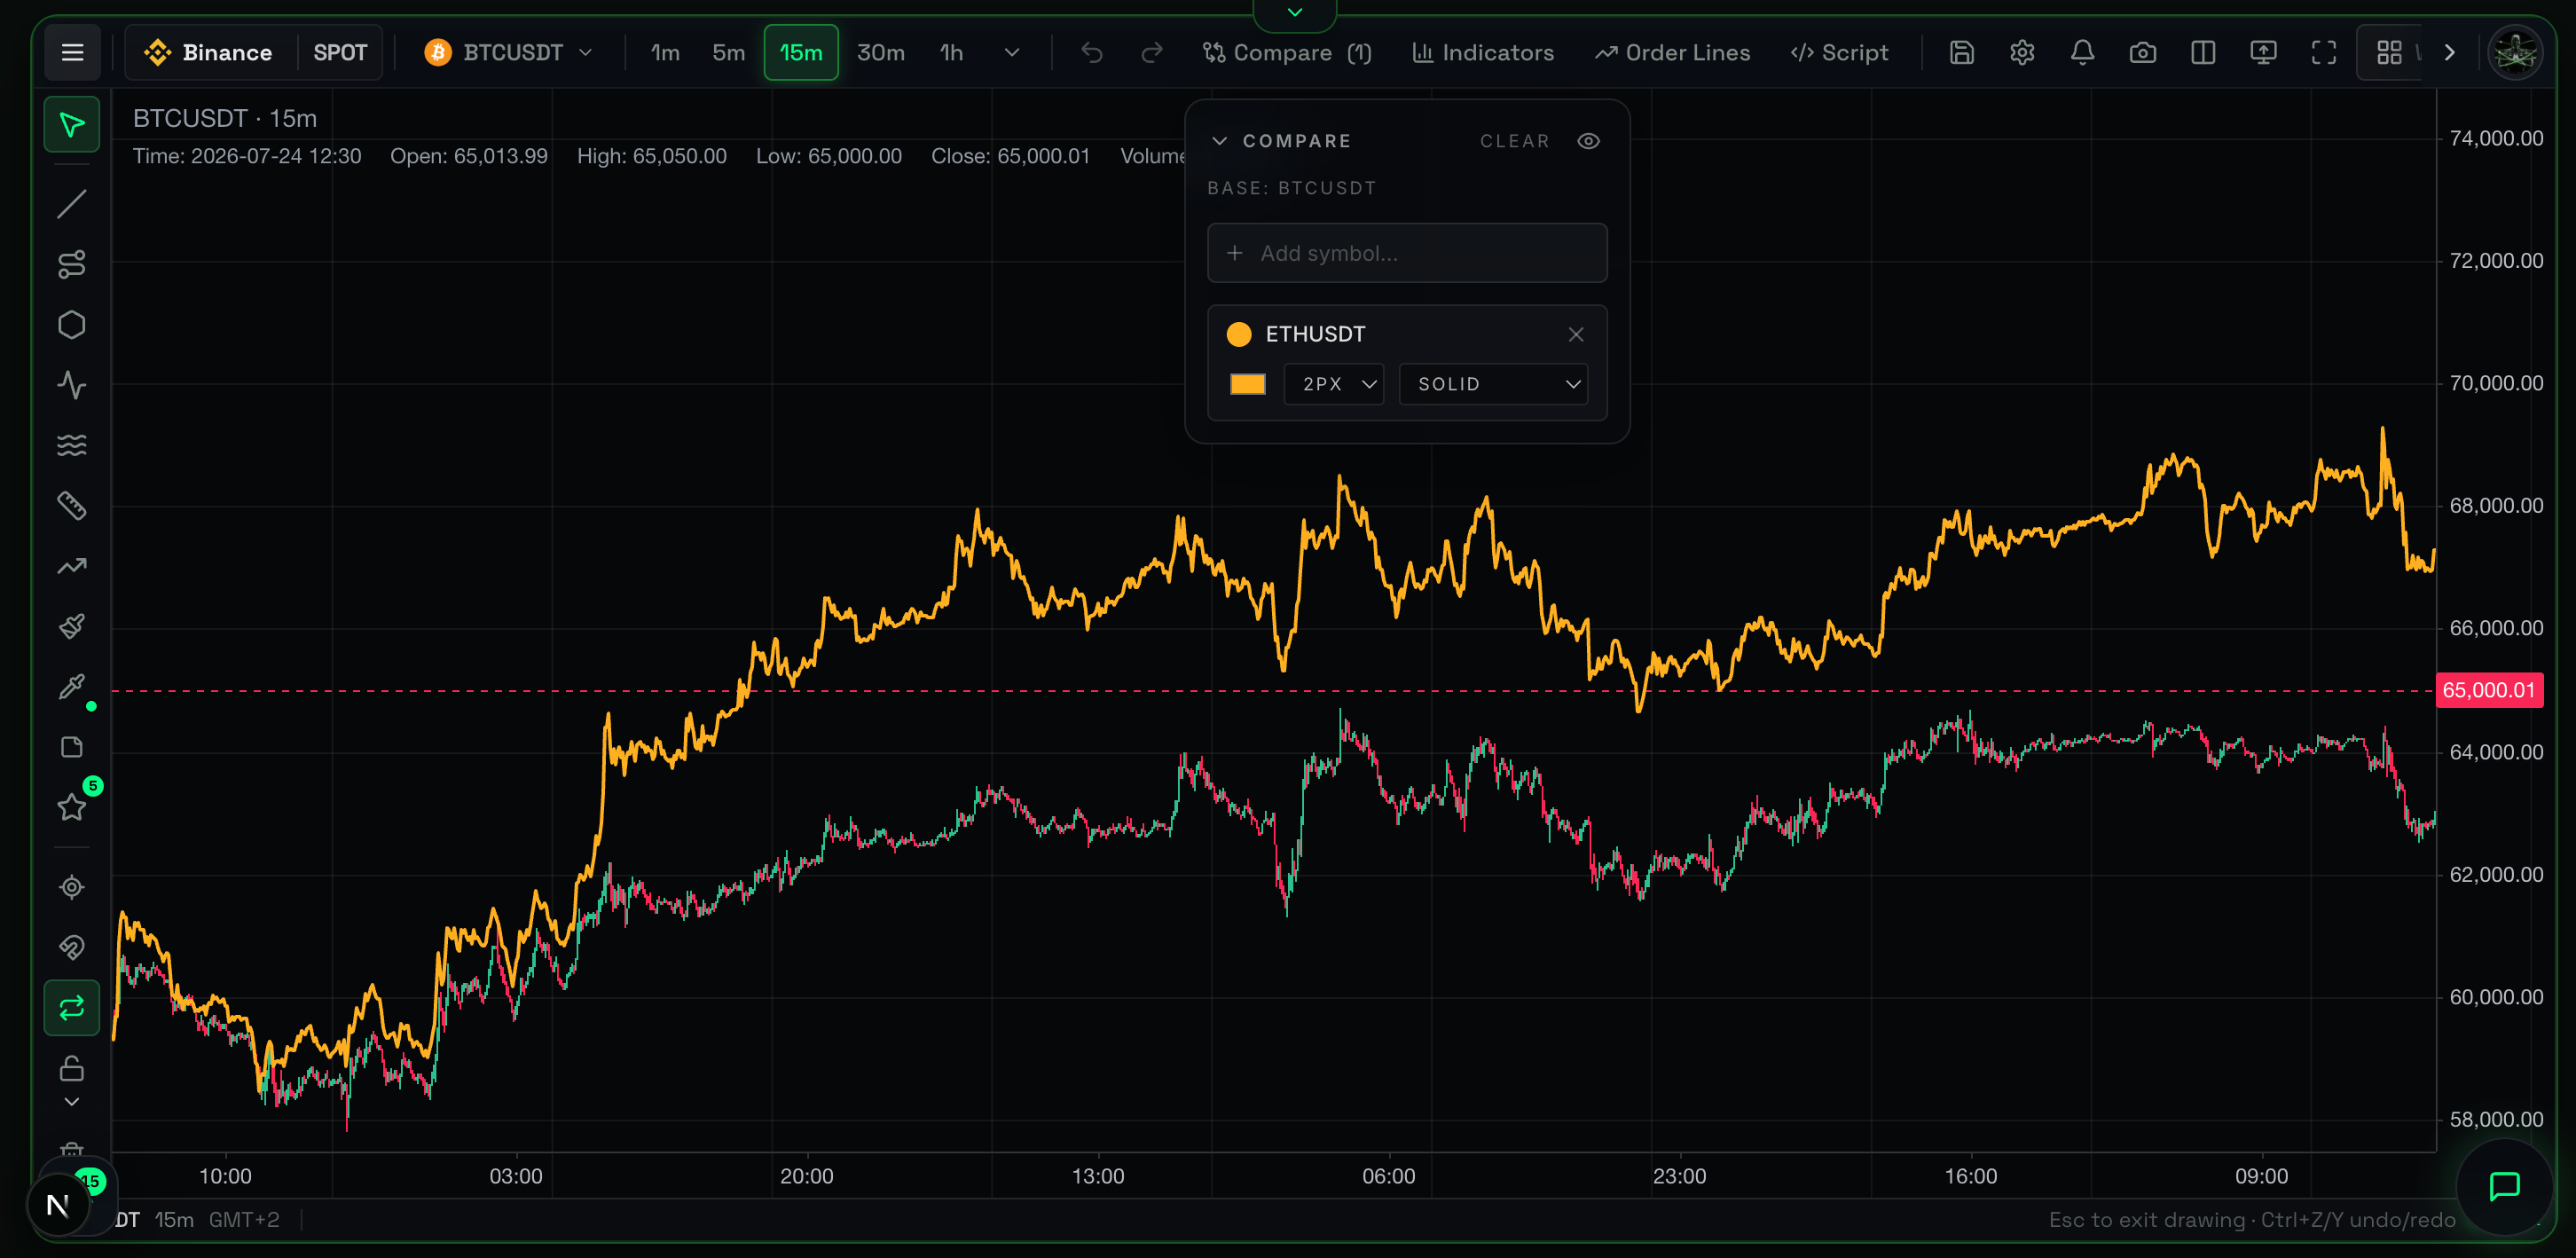Viewport: 2576px width, 1258px height.
Task: Open the Order Lines menu
Action: 1673,53
